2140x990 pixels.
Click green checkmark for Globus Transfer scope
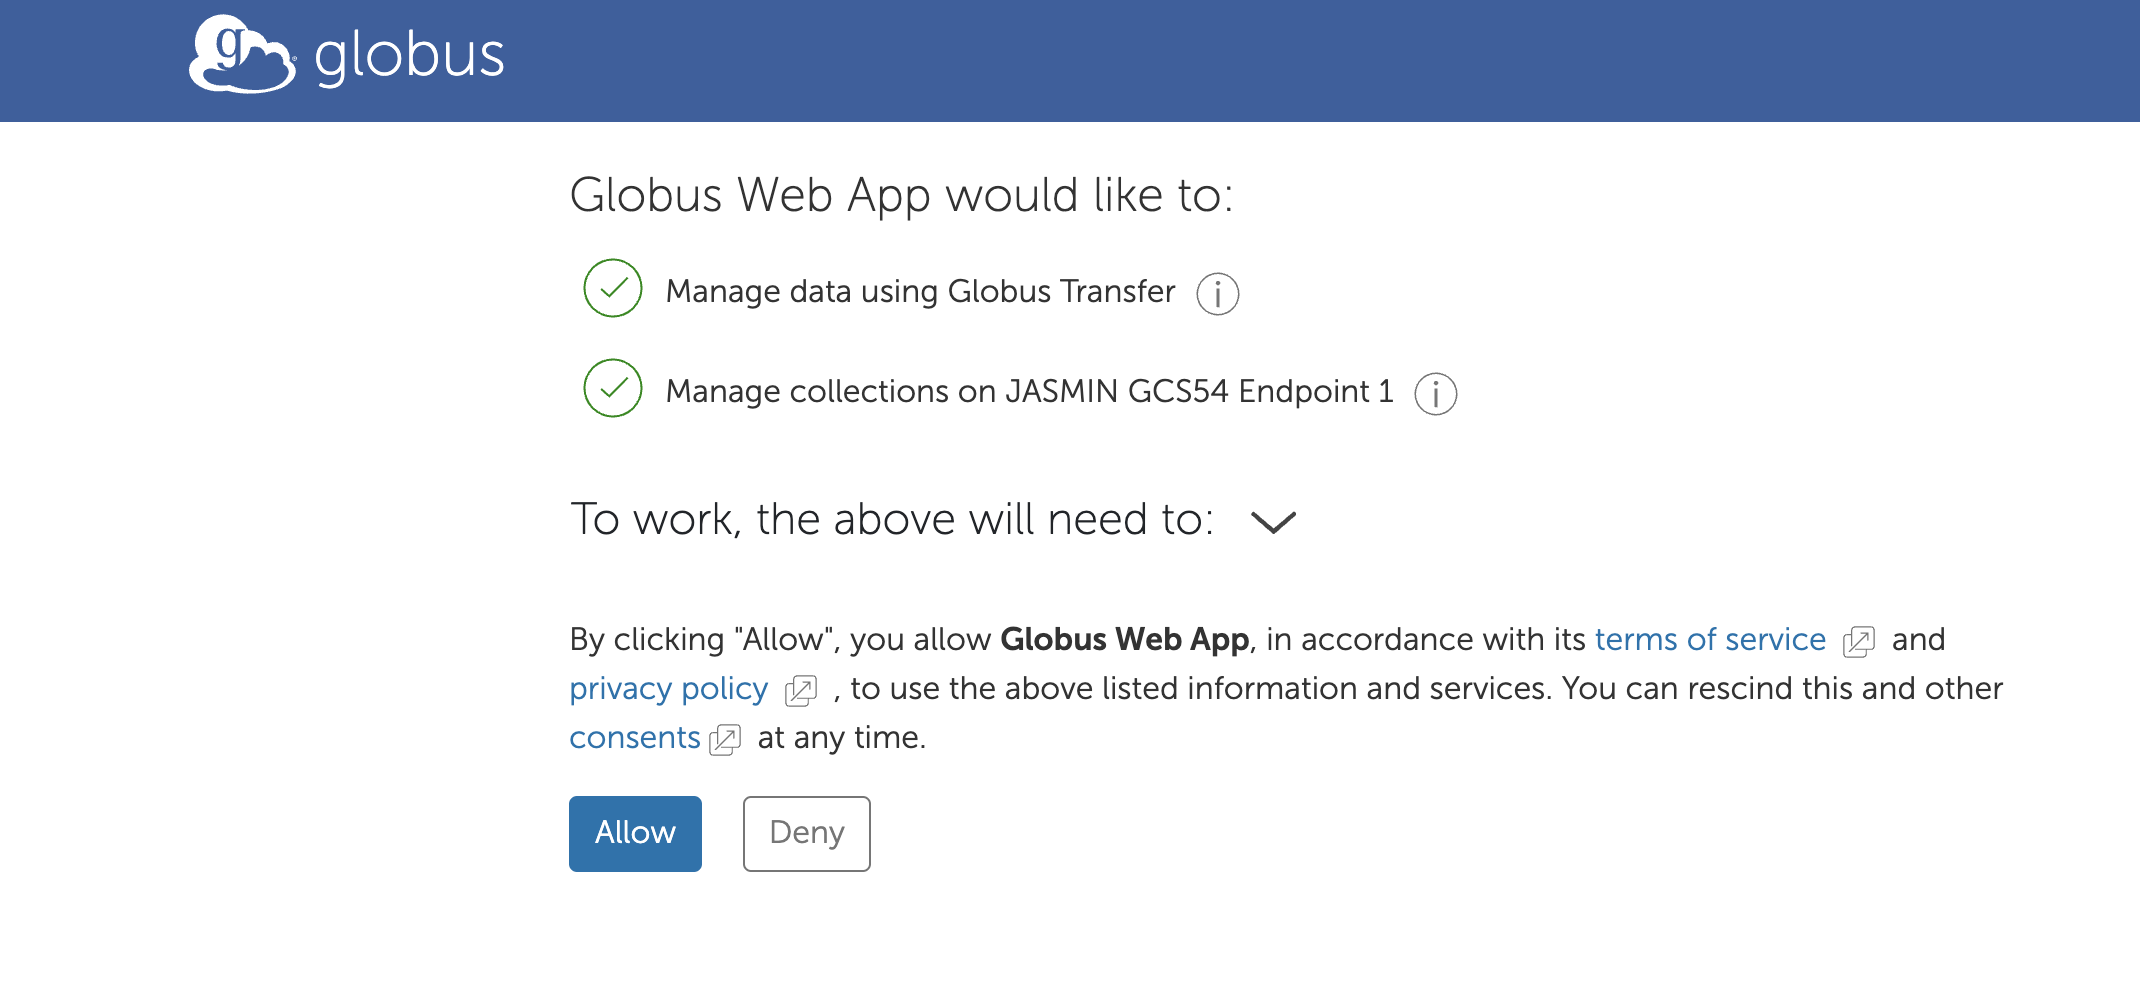(x=613, y=289)
